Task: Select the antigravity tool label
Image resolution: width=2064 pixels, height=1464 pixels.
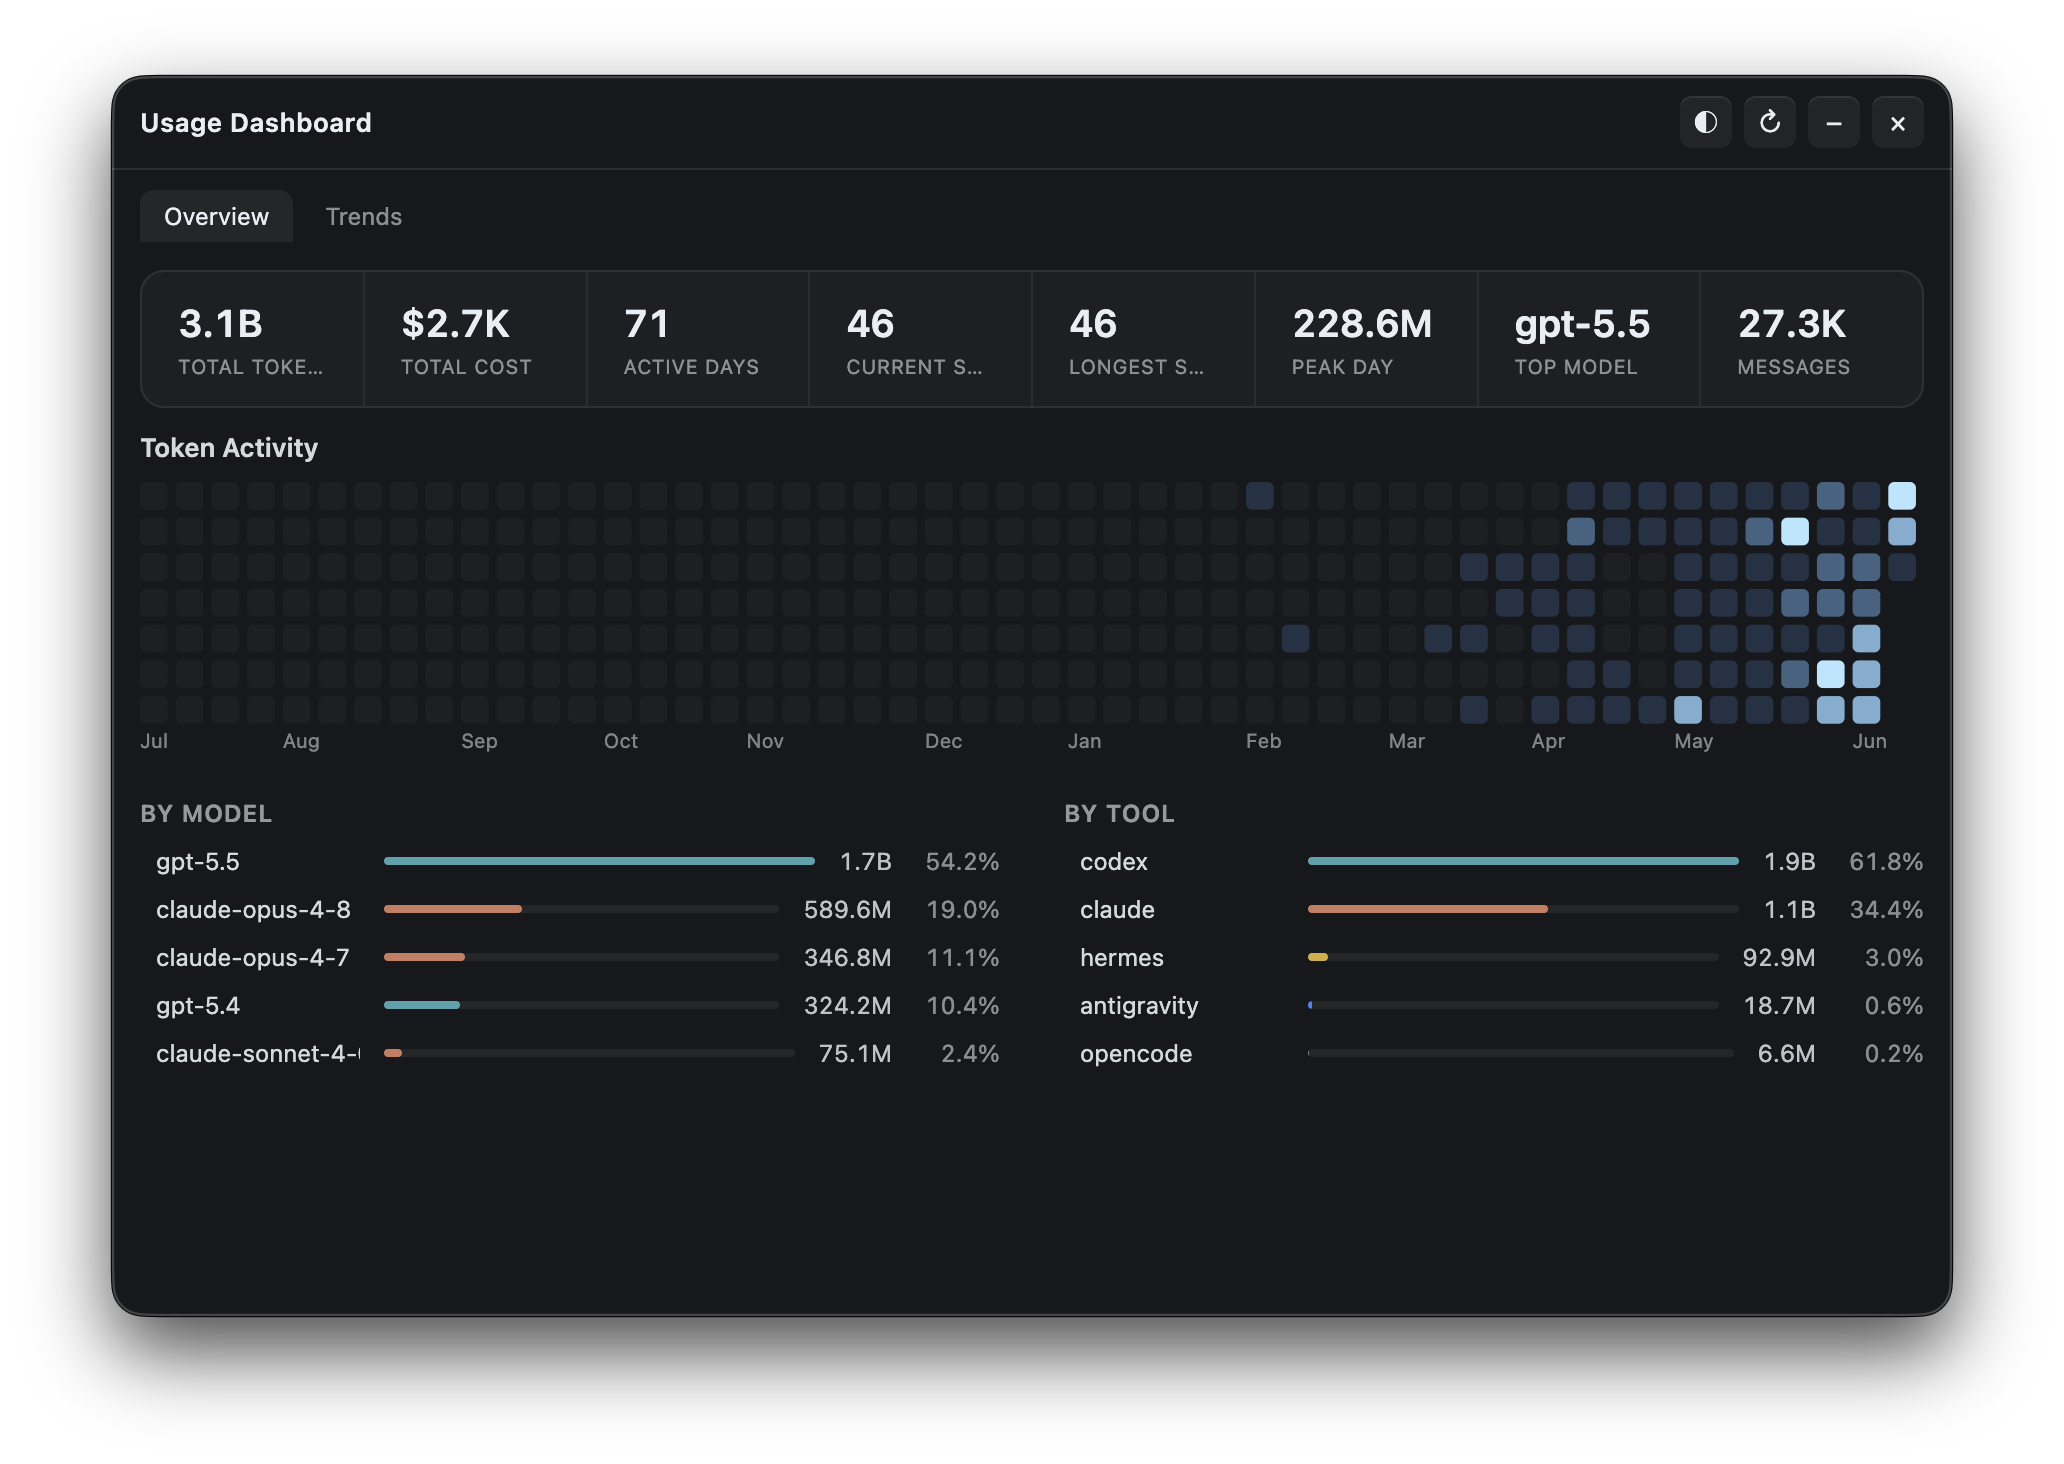Action: [x=1139, y=1005]
